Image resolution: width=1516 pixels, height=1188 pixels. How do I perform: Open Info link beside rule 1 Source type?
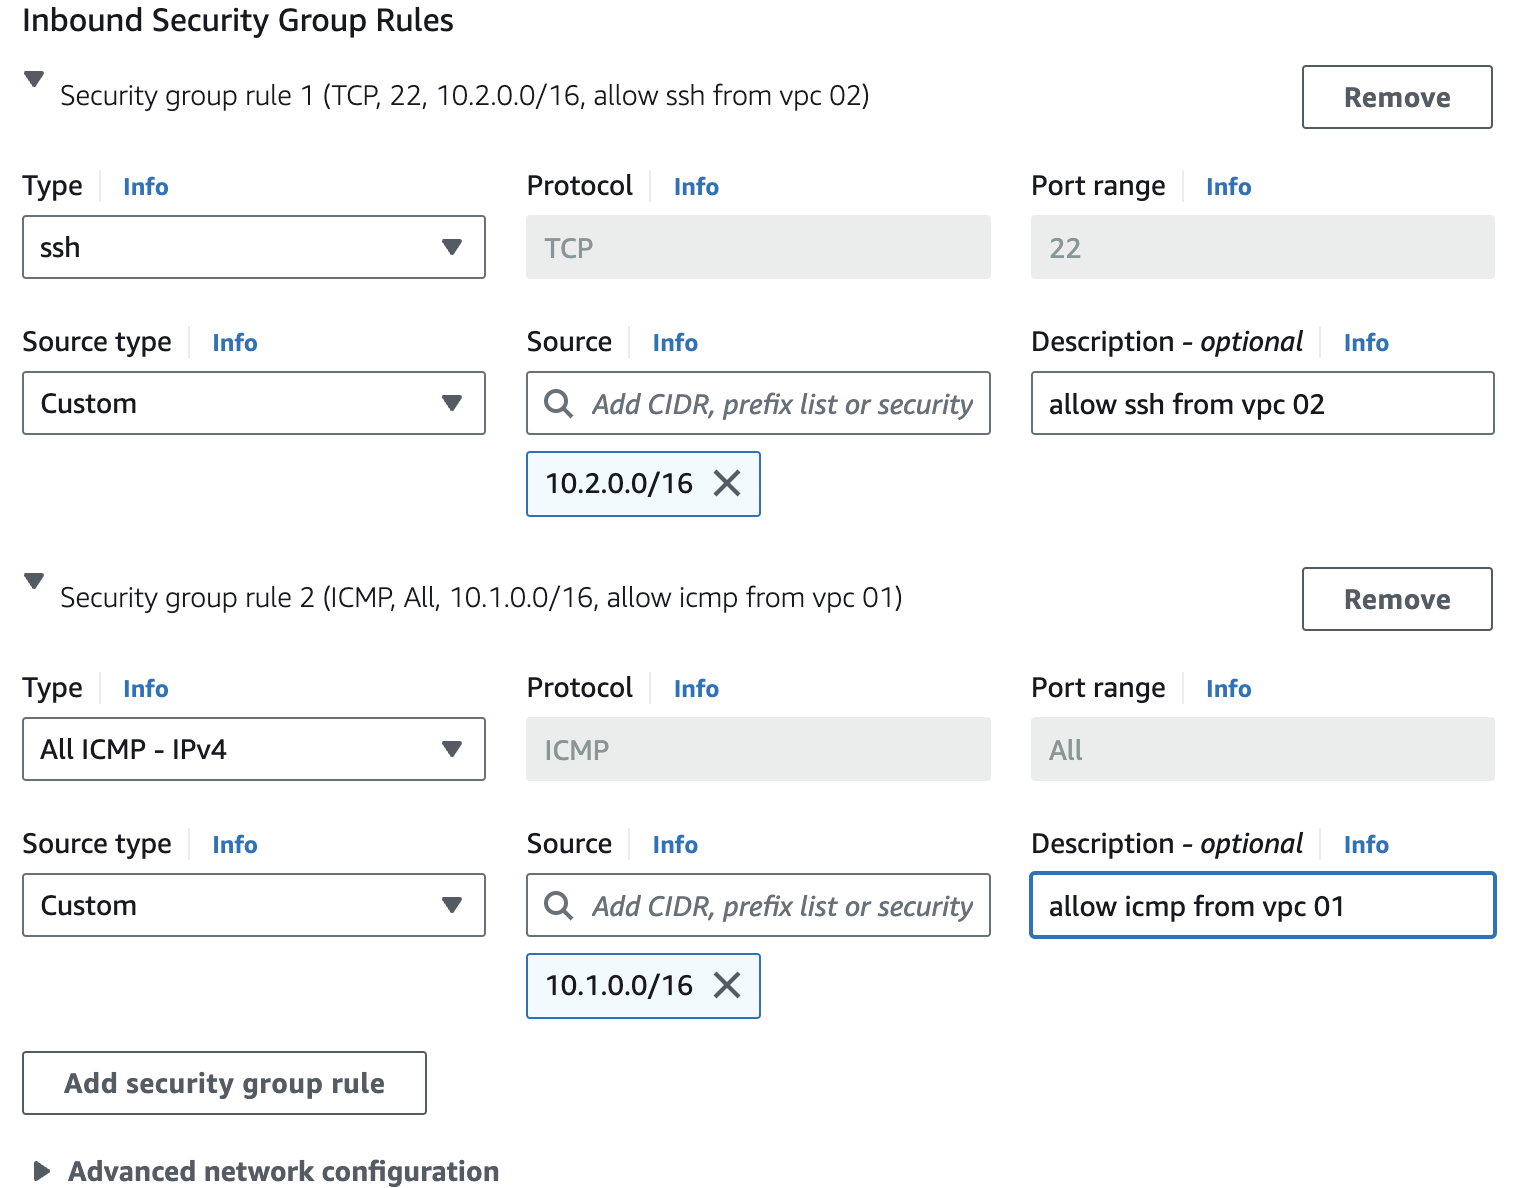click(x=234, y=343)
